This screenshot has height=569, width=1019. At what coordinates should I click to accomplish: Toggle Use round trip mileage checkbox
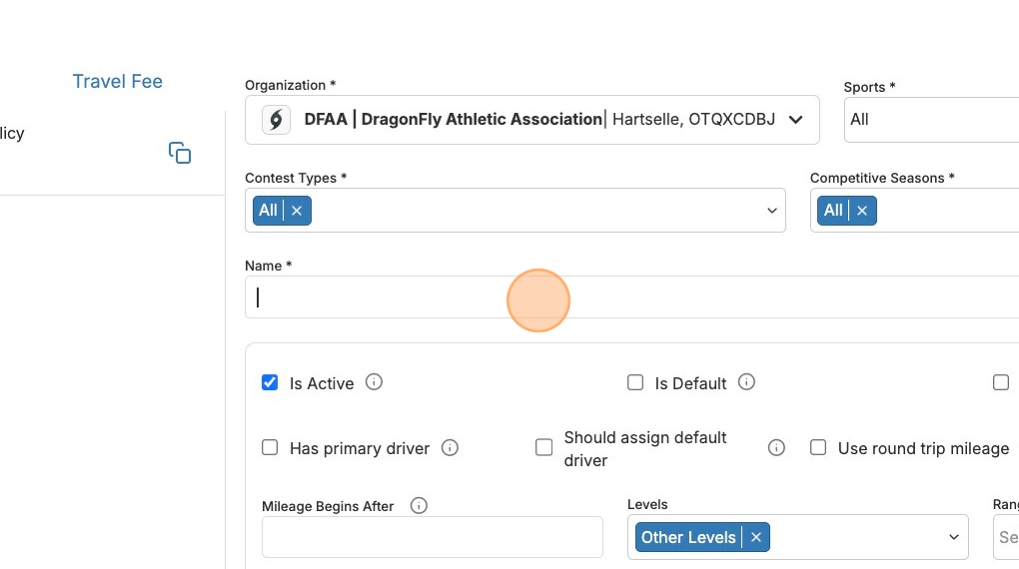pos(818,448)
